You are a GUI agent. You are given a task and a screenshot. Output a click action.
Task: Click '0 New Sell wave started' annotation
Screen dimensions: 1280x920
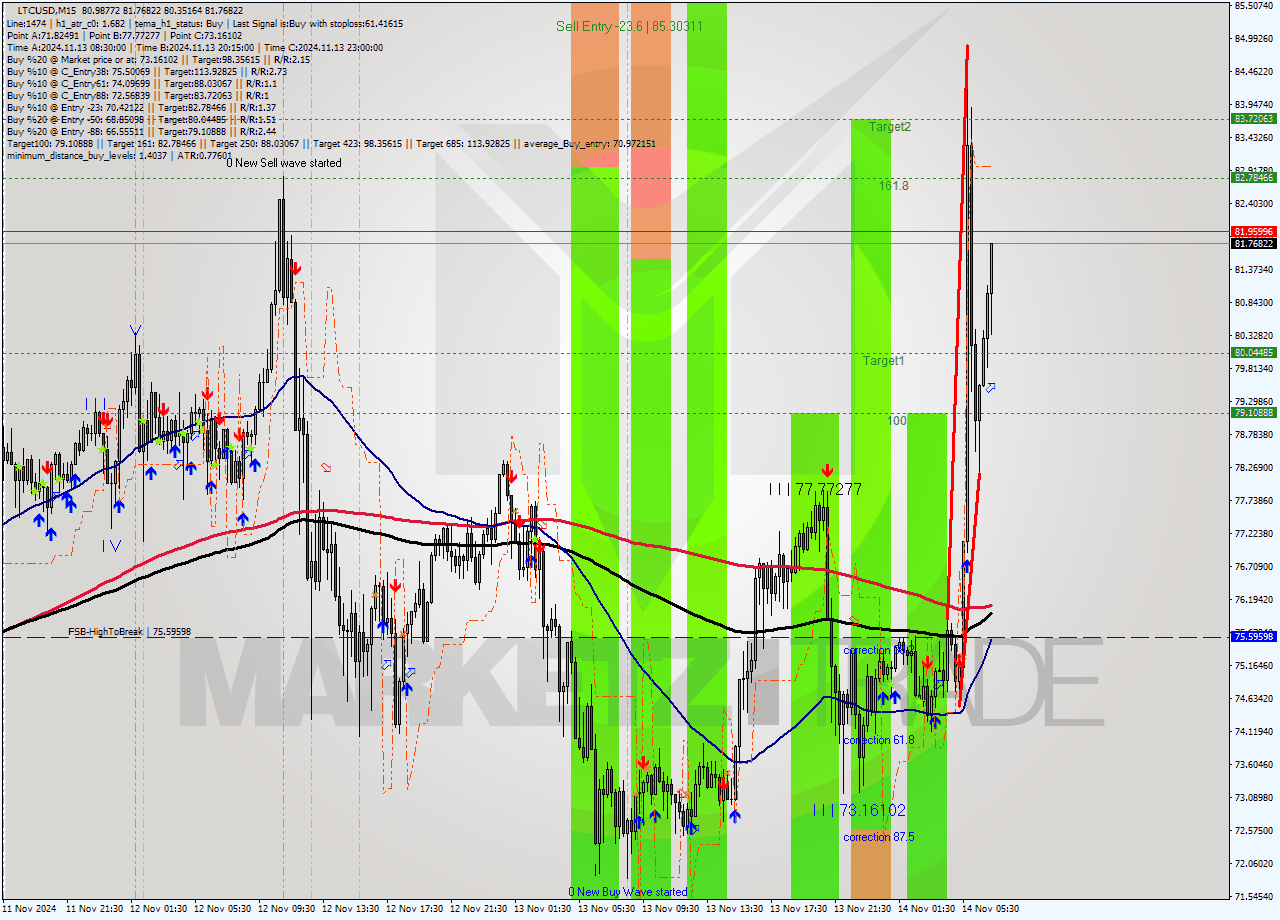[284, 163]
